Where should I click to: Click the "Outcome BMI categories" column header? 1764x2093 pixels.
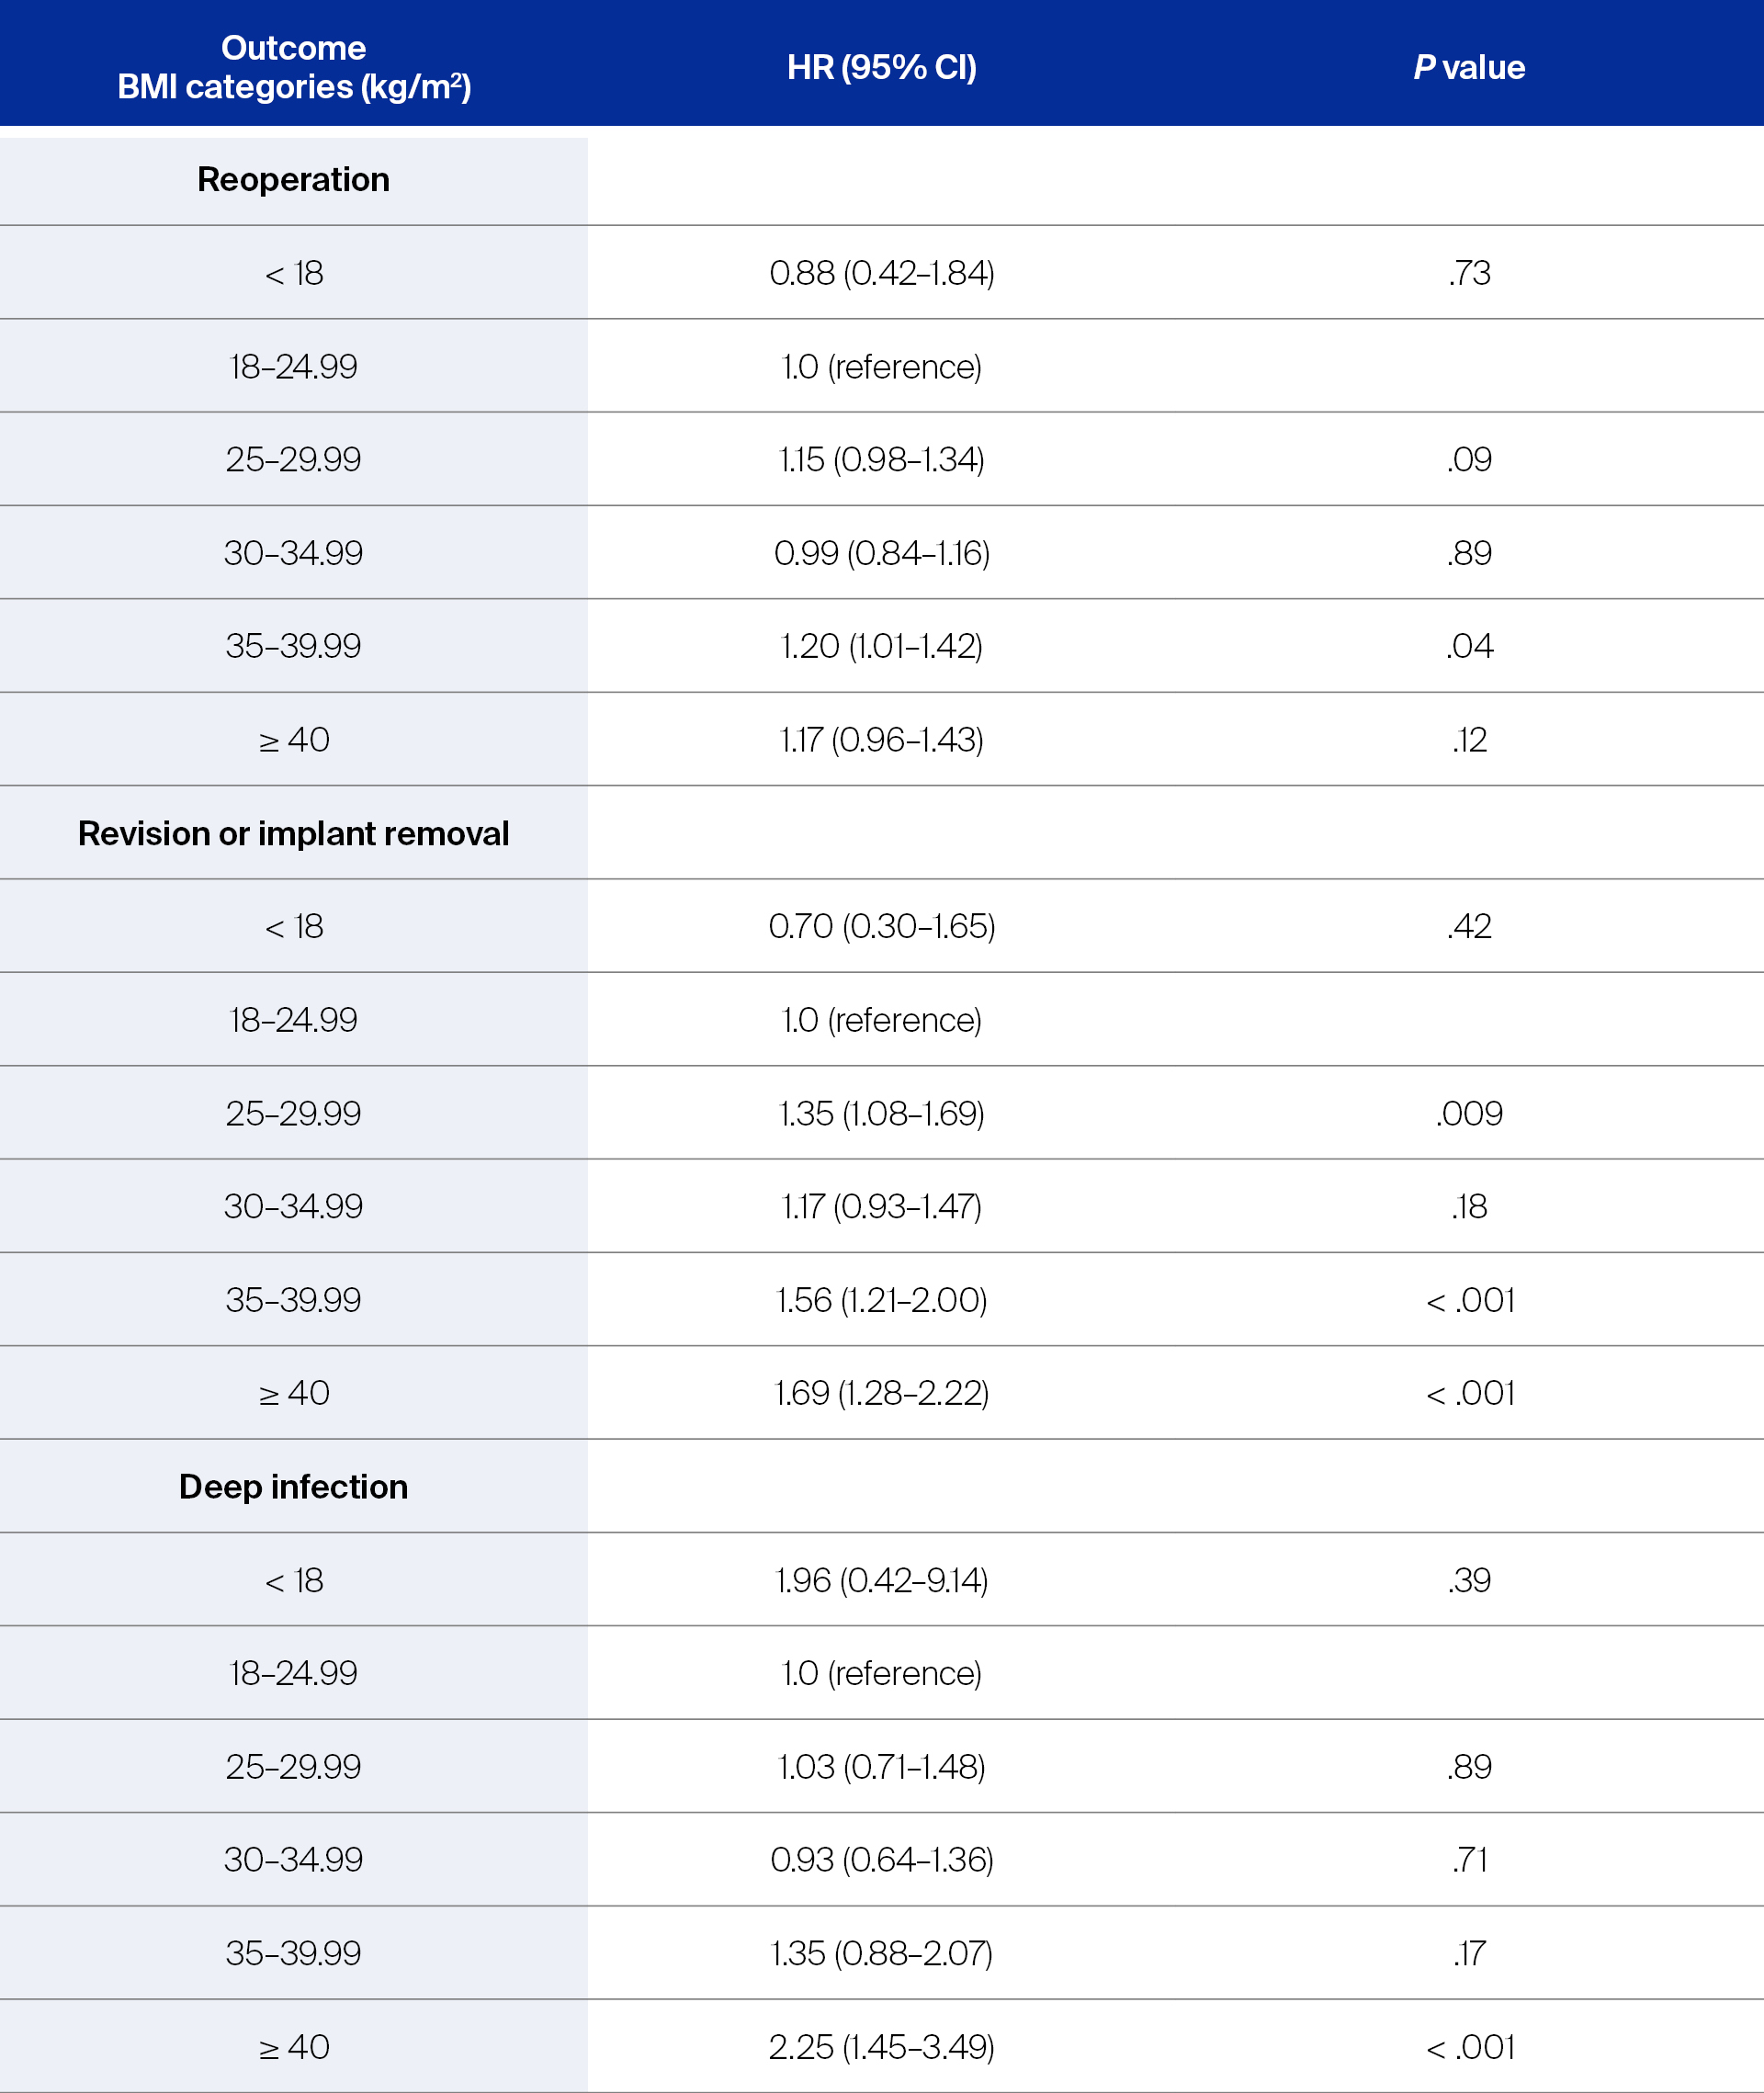click(294, 67)
